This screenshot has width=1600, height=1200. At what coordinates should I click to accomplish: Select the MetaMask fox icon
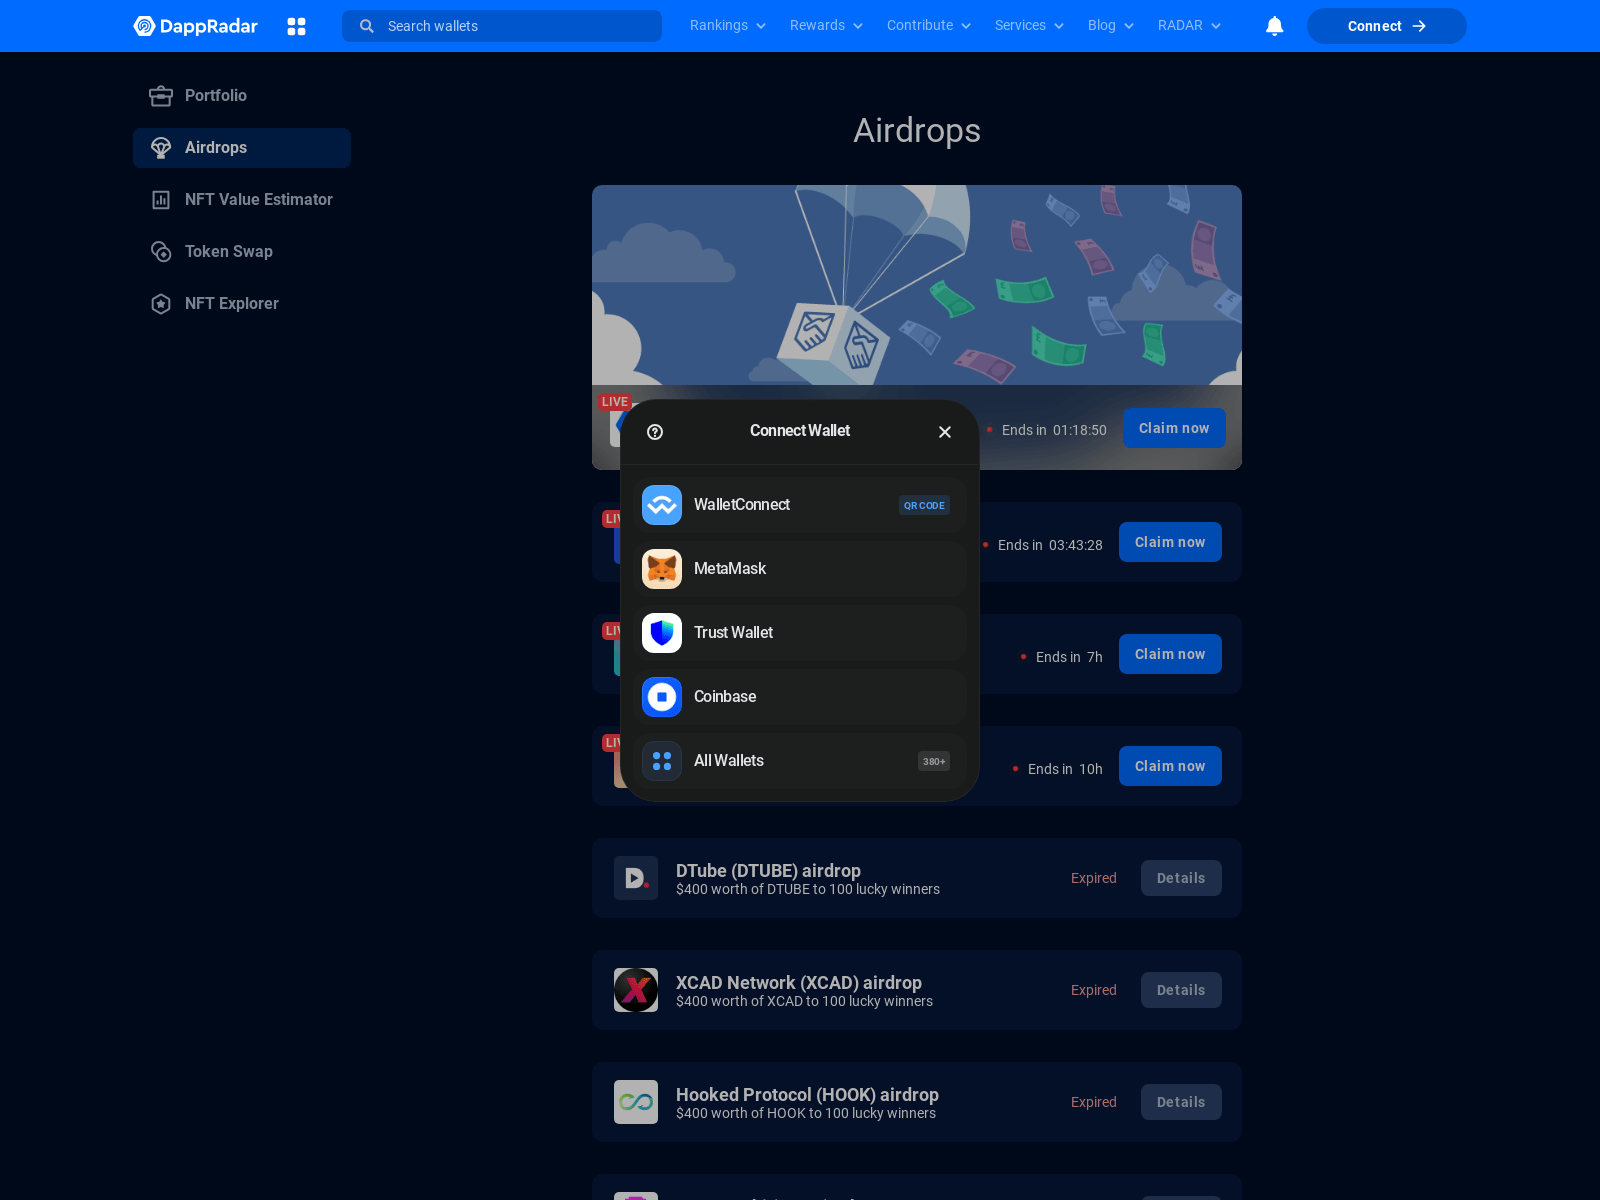pos(661,569)
